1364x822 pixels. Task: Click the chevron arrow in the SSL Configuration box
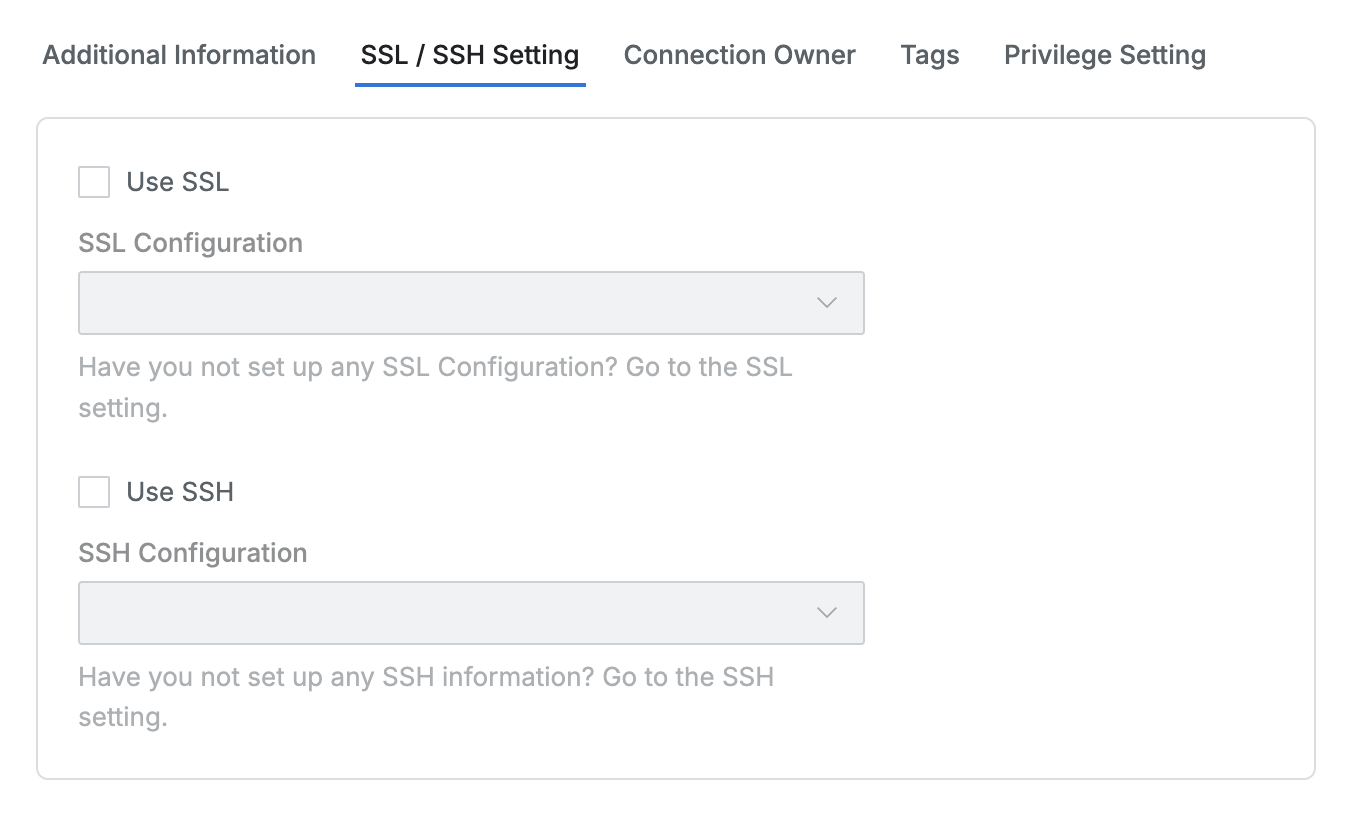coord(826,303)
